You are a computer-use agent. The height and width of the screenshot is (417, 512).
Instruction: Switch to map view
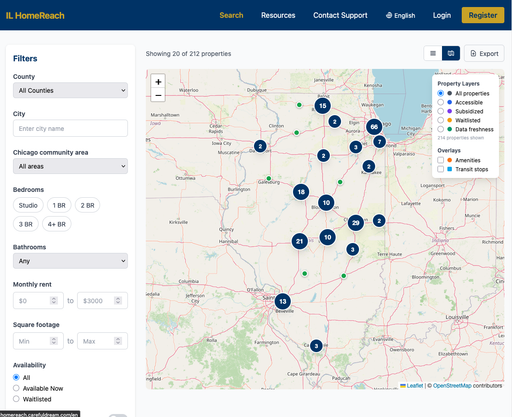(x=451, y=53)
